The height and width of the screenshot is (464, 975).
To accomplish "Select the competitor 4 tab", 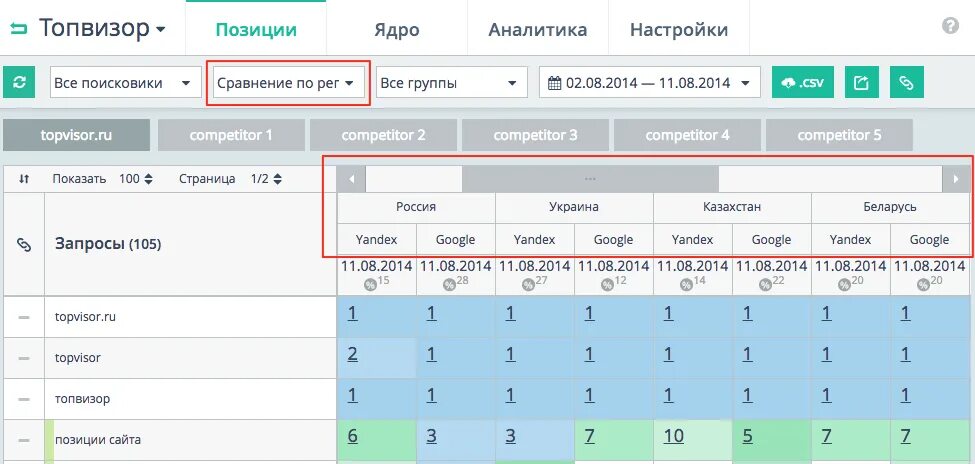I will click(x=687, y=135).
